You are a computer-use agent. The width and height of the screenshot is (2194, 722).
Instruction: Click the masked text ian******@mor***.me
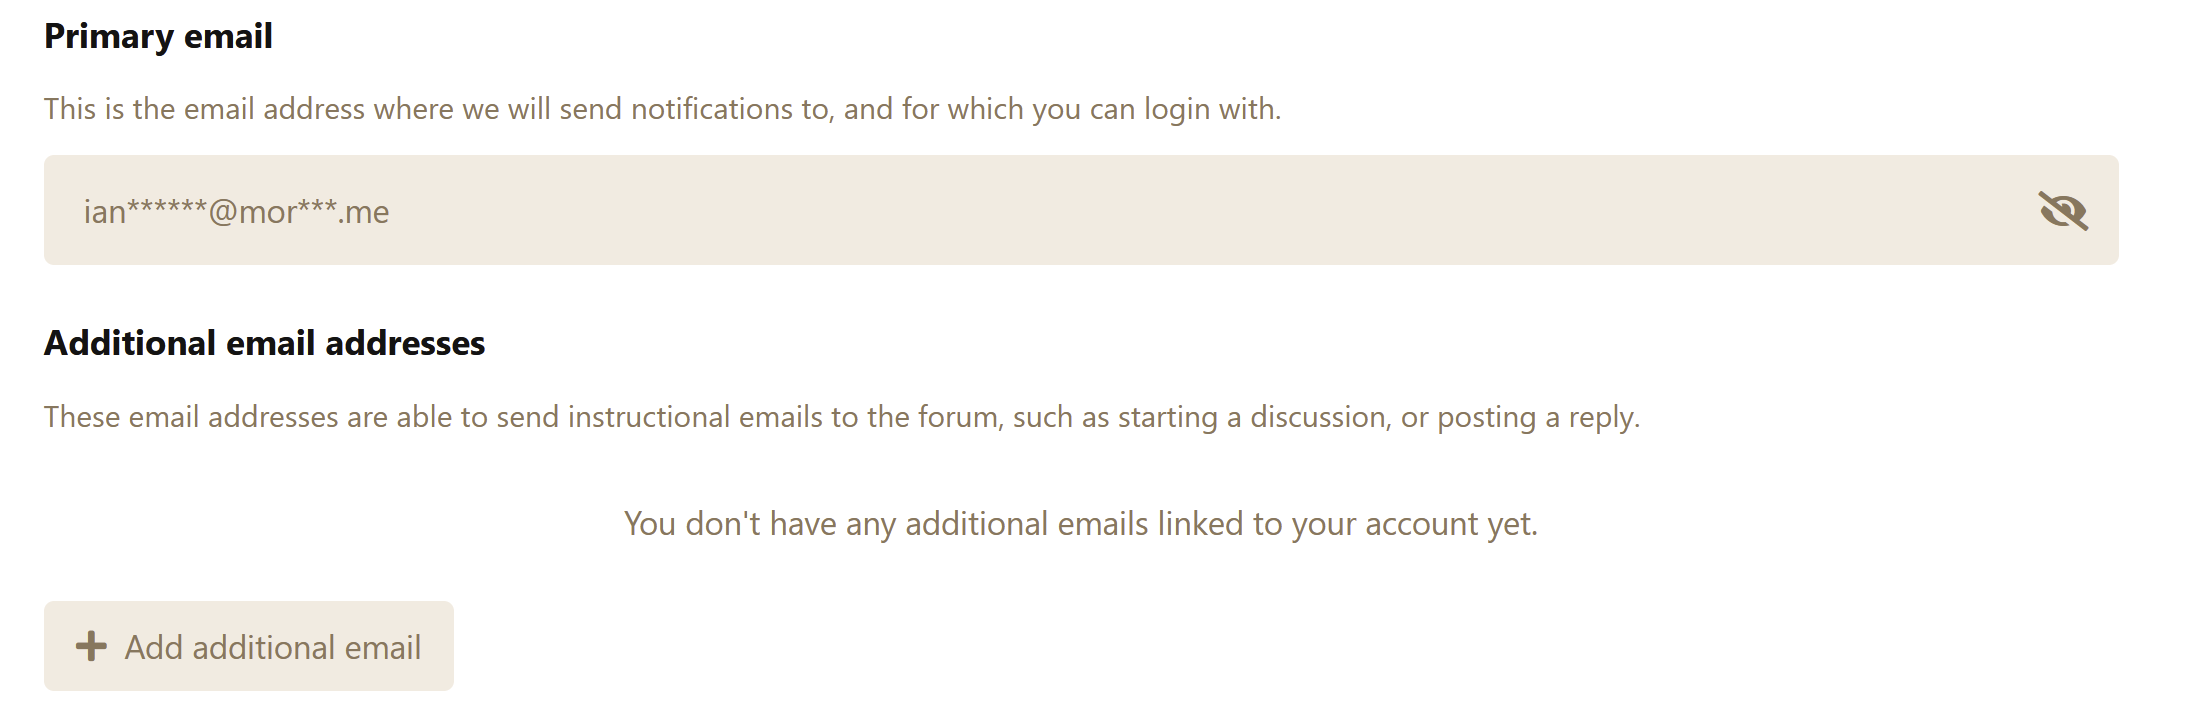(x=236, y=212)
